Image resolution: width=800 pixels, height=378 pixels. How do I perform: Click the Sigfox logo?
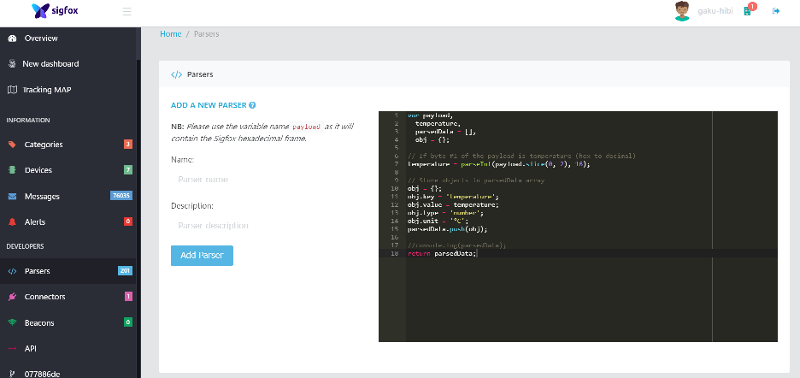click(55, 11)
